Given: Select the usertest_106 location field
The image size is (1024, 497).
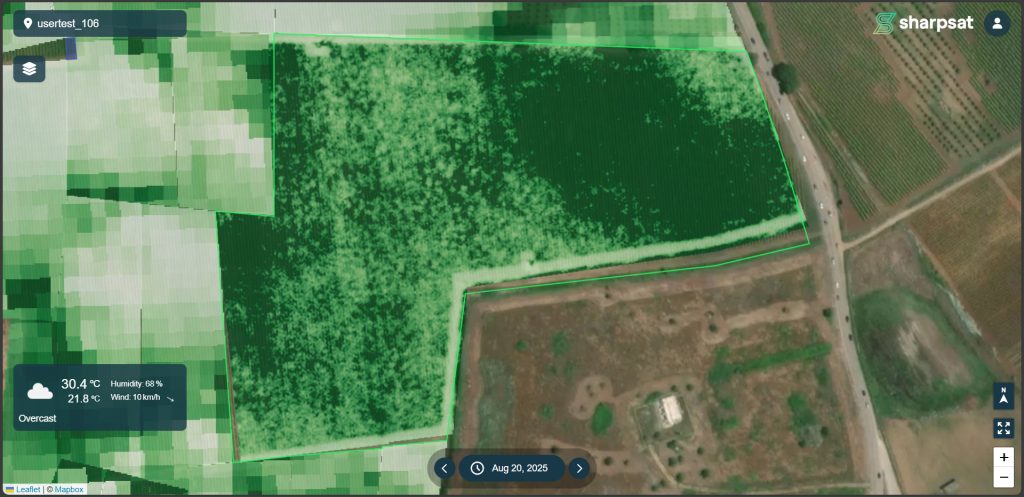Looking at the screenshot, I should pos(100,23).
